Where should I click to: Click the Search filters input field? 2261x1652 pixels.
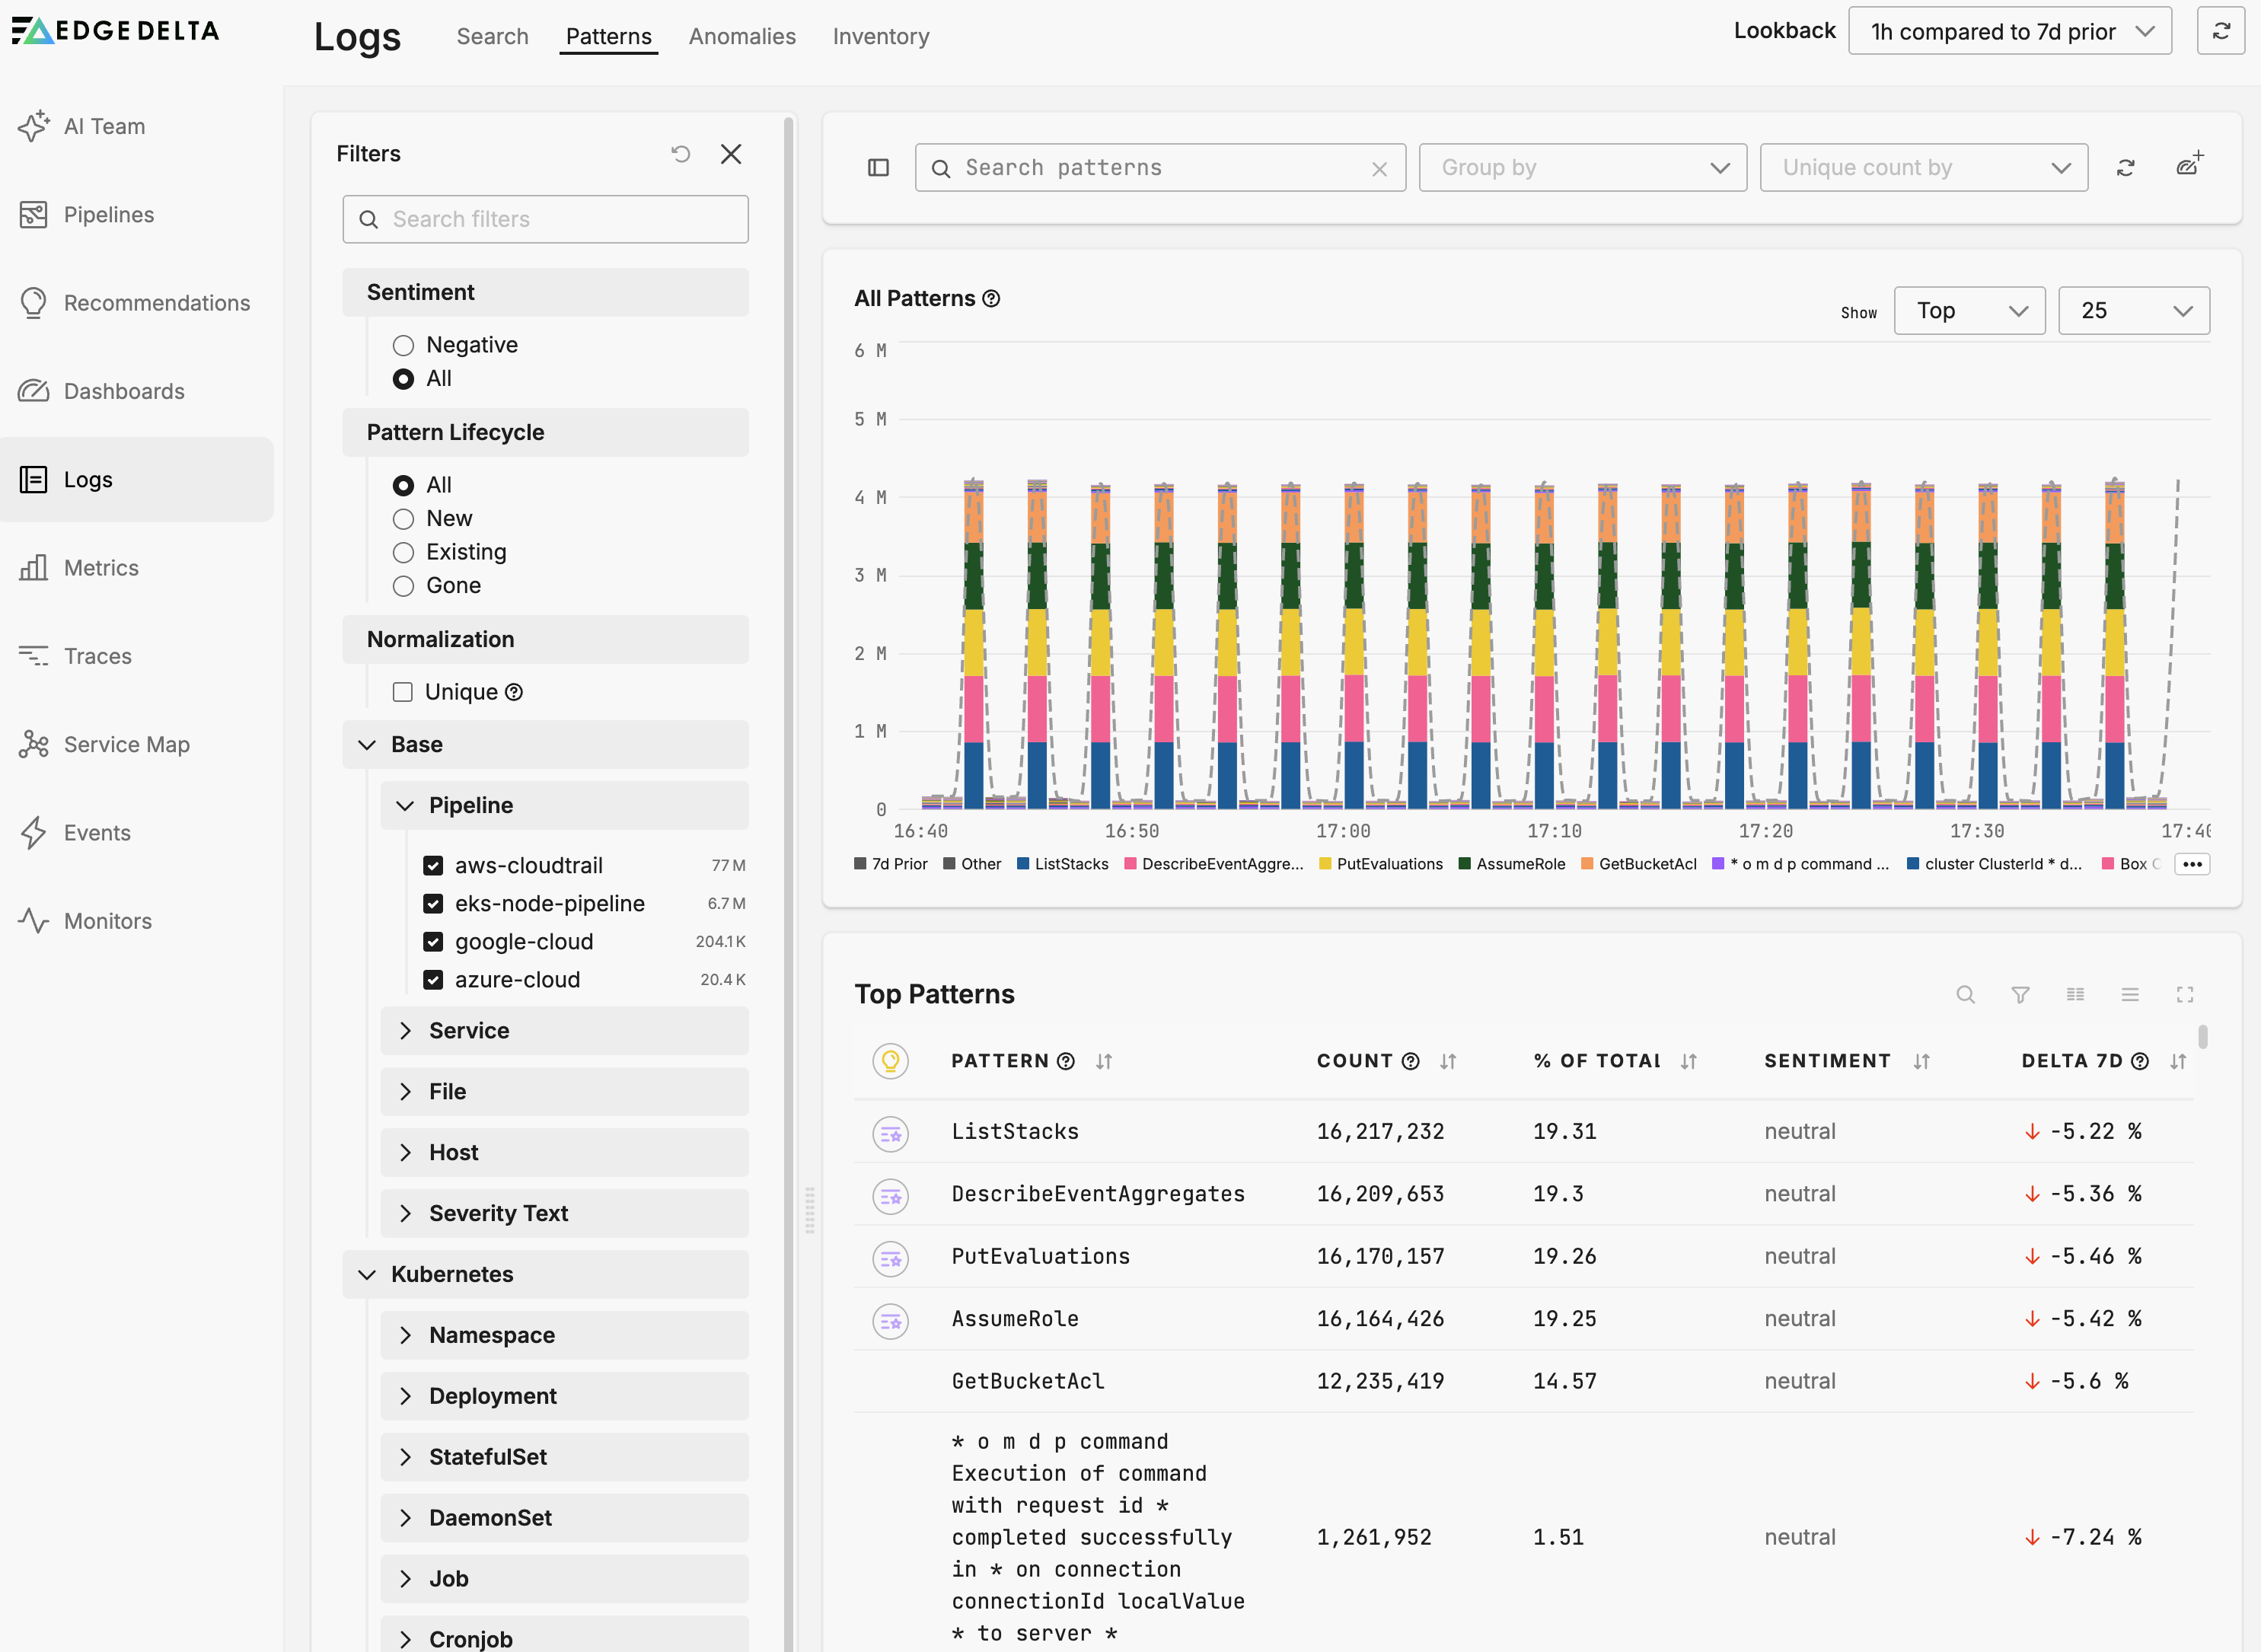coord(545,219)
